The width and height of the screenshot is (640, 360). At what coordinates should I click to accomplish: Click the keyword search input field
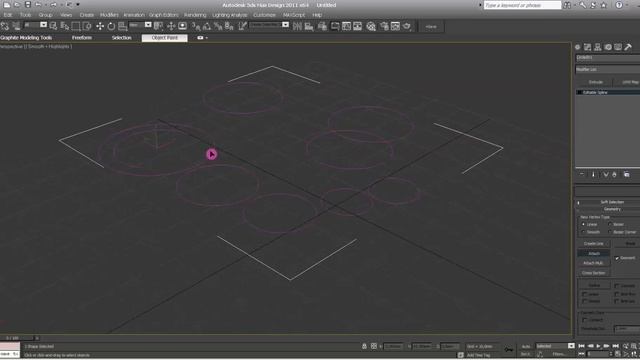(522, 5)
